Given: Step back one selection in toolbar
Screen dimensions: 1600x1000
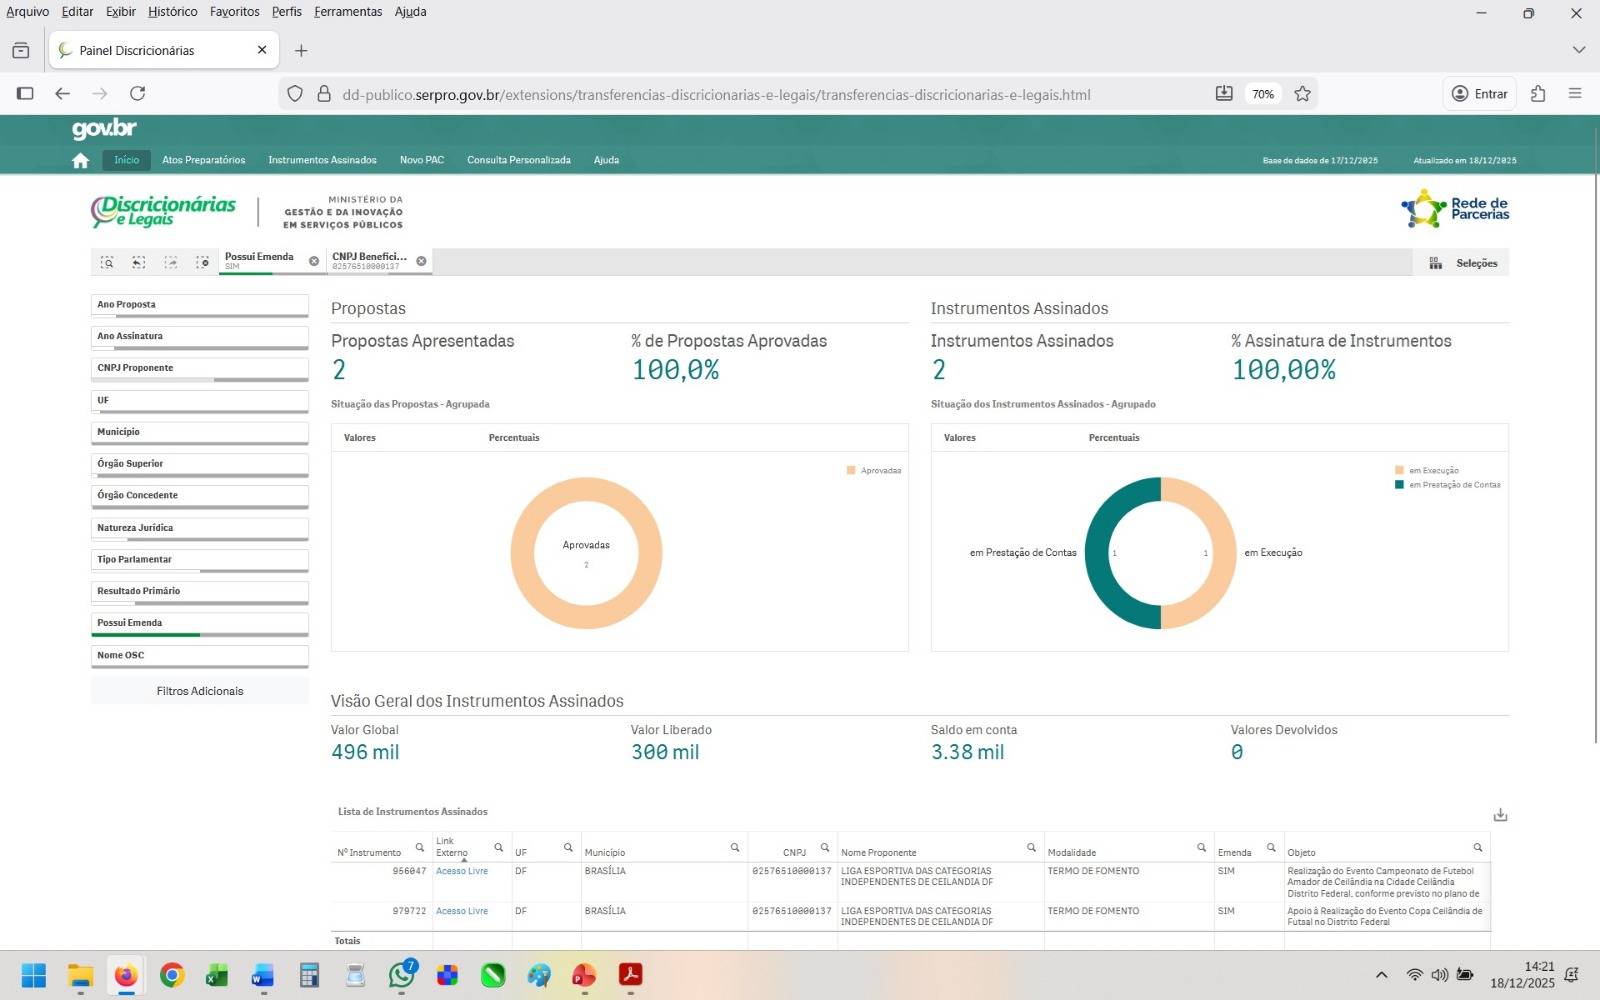Looking at the screenshot, I should click(x=139, y=263).
